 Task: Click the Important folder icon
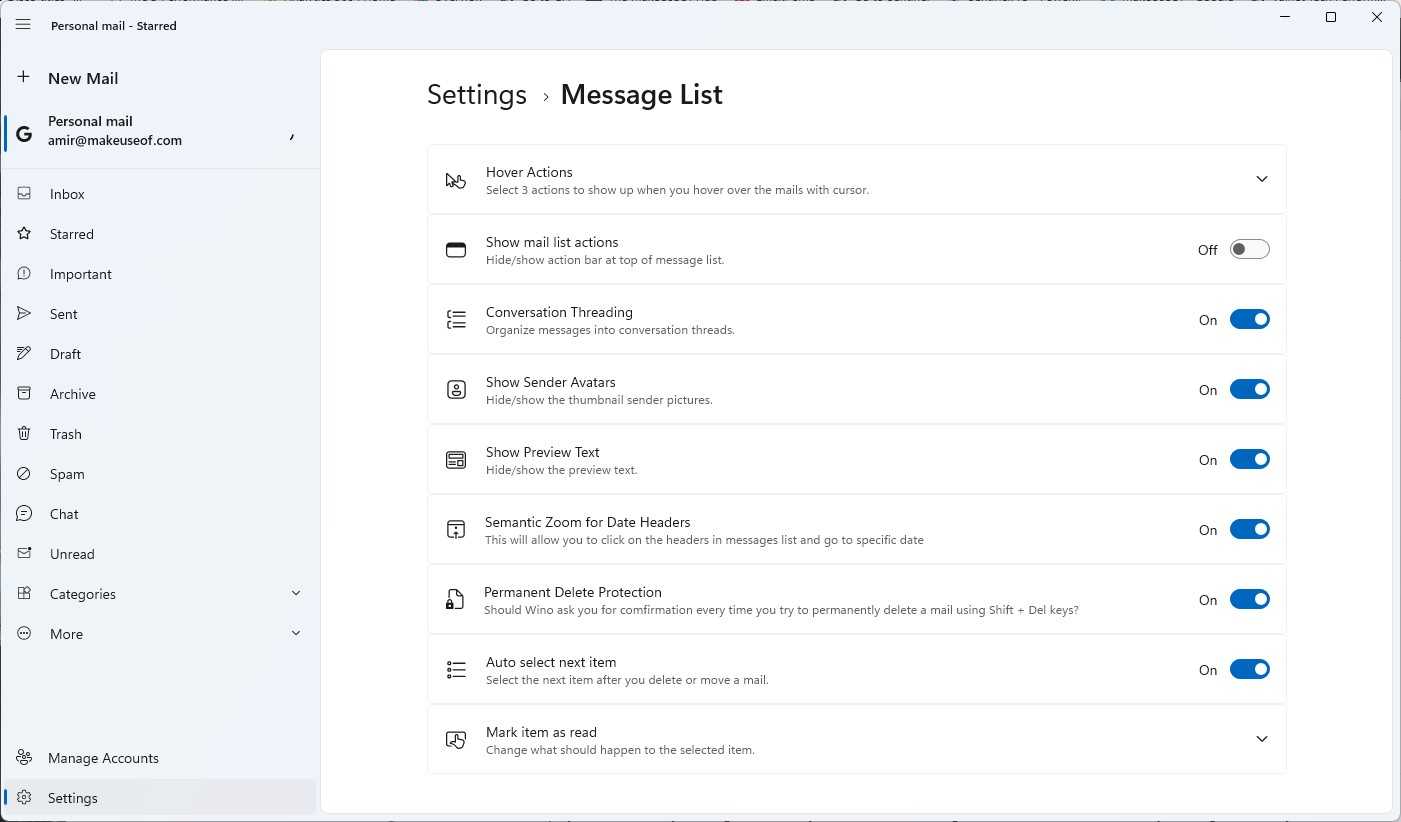click(x=24, y=274)
